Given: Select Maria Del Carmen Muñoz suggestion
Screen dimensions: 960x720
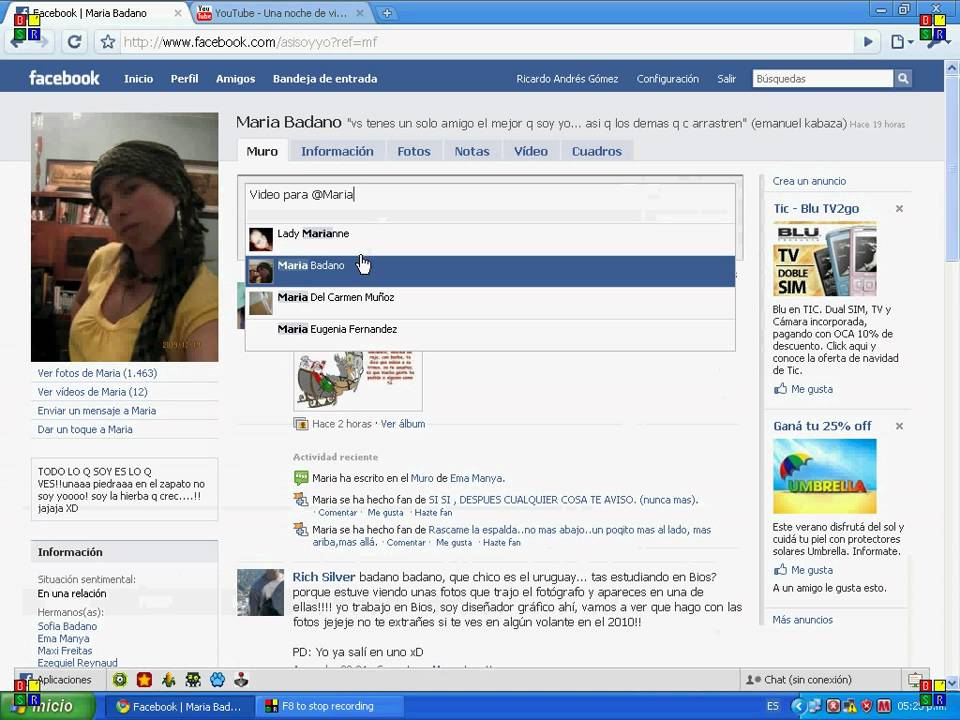Looking at the screenshot, I should pyautogui.click(x=490, y=302).
